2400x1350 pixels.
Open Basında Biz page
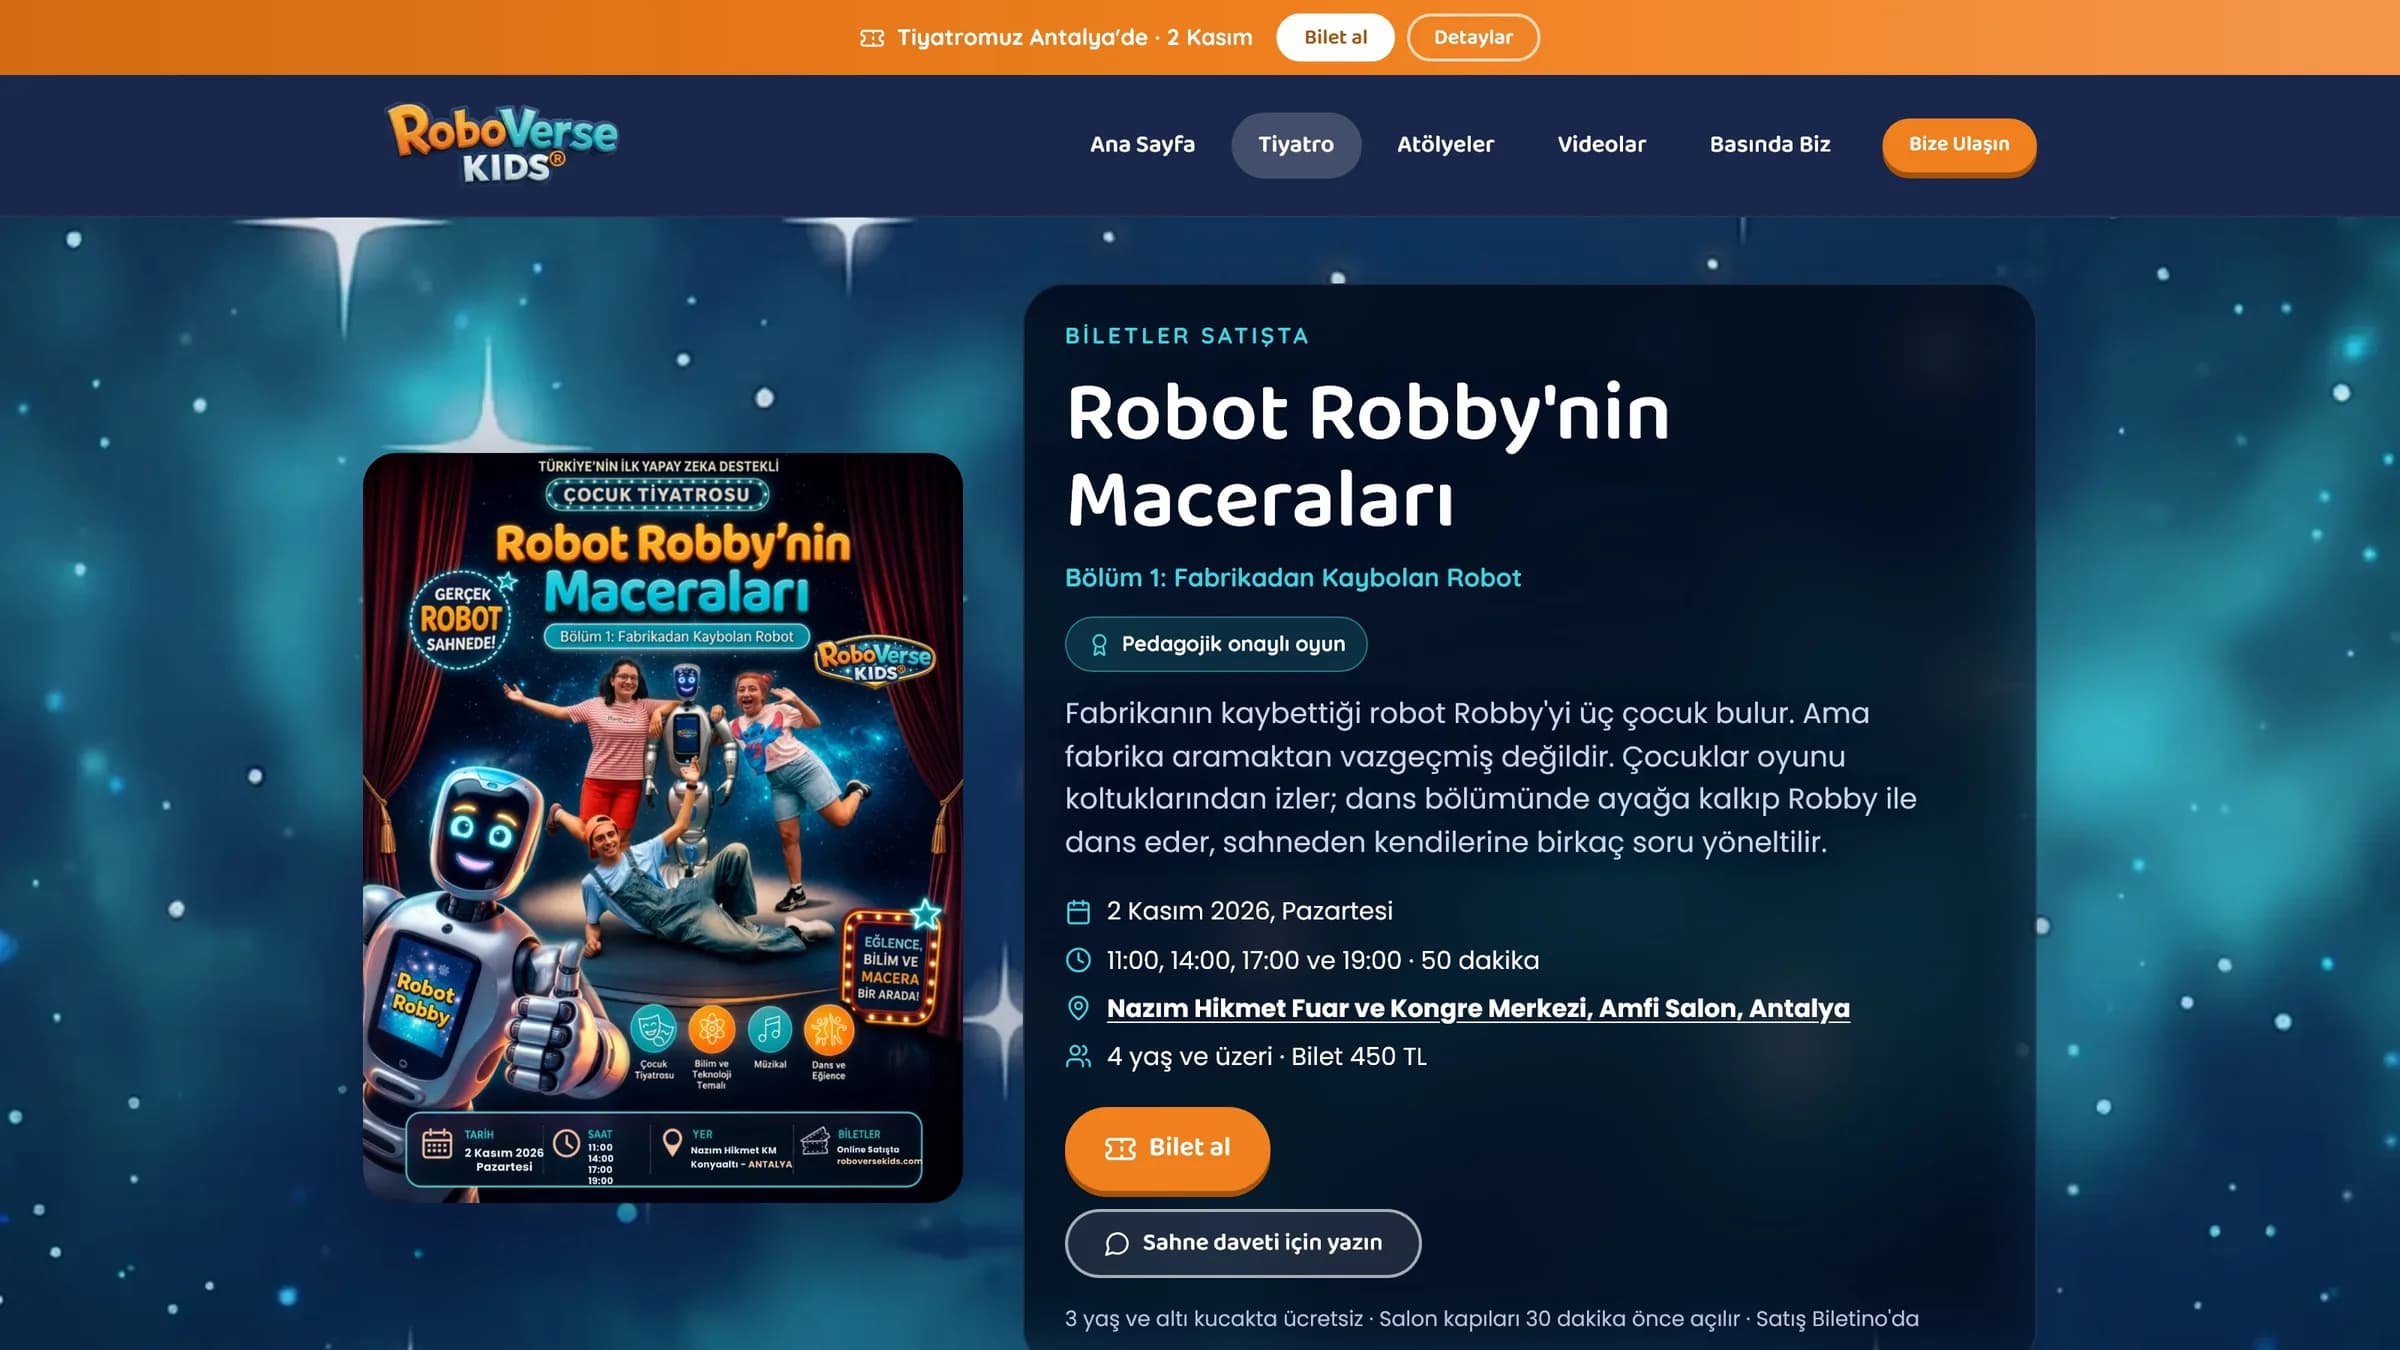[x=1770, y=145]
